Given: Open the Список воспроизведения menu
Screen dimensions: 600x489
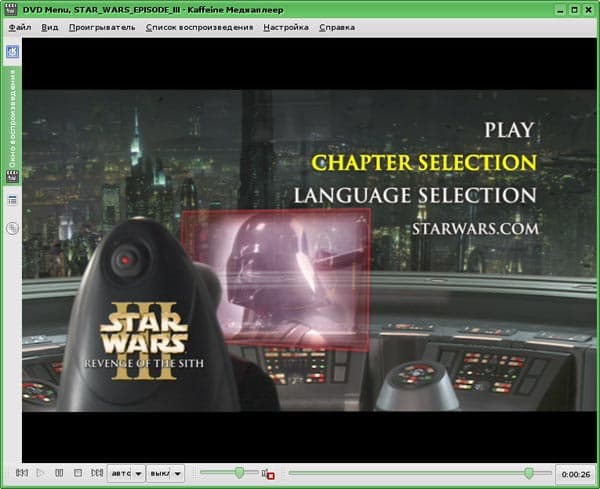Looking at the screenshot, I should [199, 28].
